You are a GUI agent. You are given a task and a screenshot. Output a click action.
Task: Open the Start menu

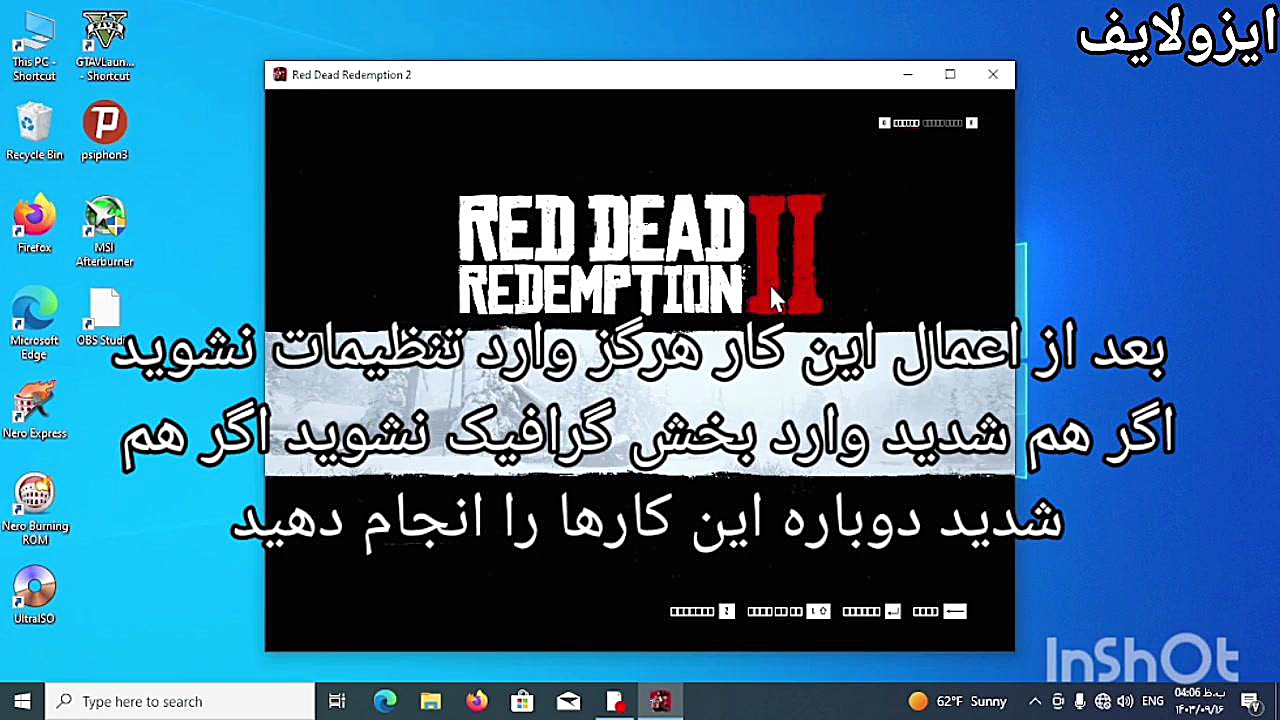pyautogui.click(x=20, y=701)
